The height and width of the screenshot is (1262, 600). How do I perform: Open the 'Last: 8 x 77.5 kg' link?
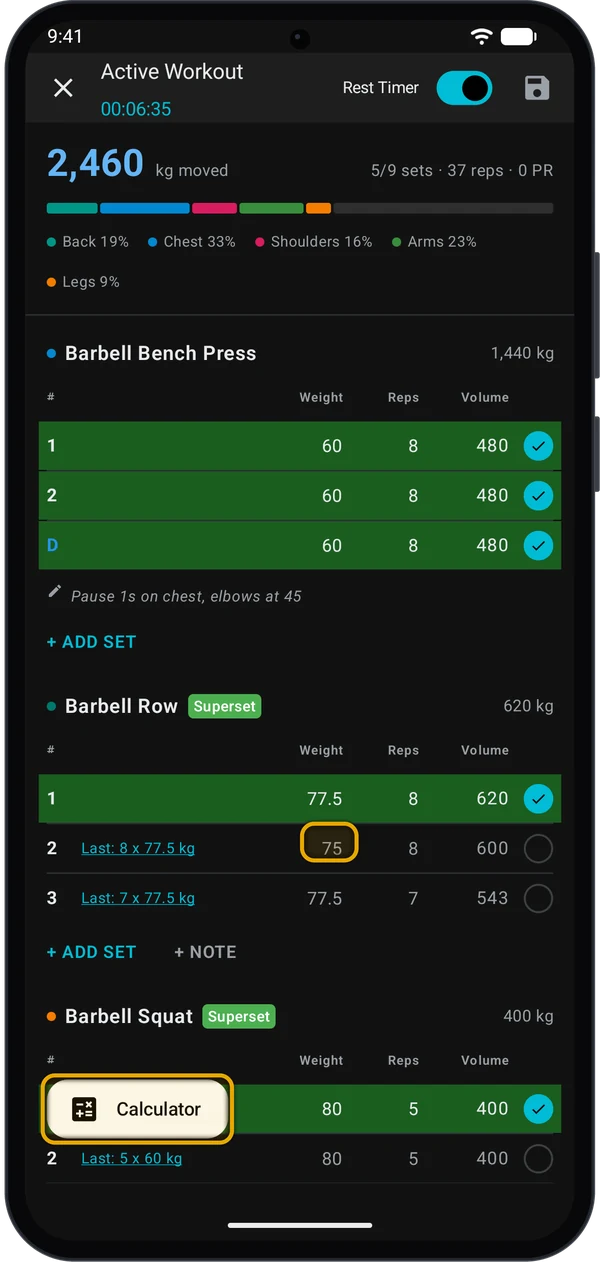[138, 848]
